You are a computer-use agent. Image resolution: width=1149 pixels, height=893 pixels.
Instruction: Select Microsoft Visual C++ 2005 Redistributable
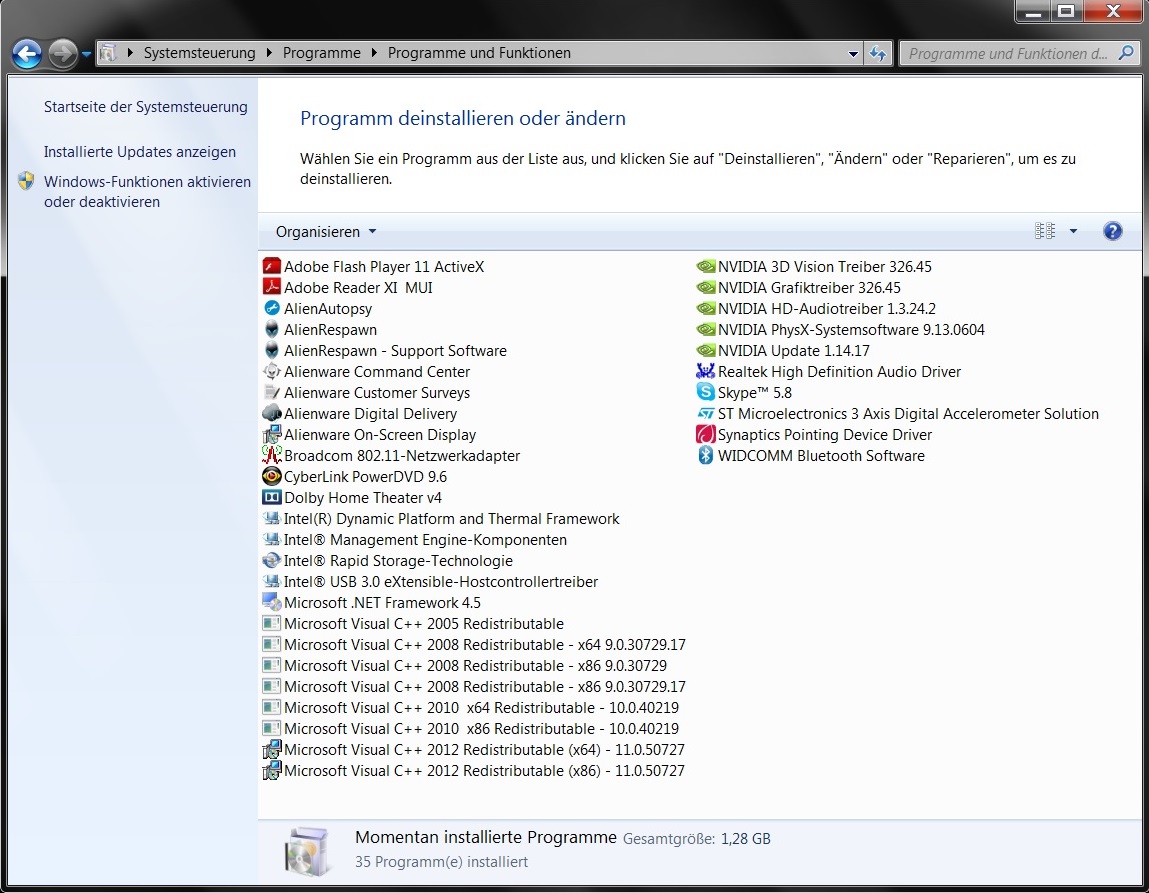[413, 623]
